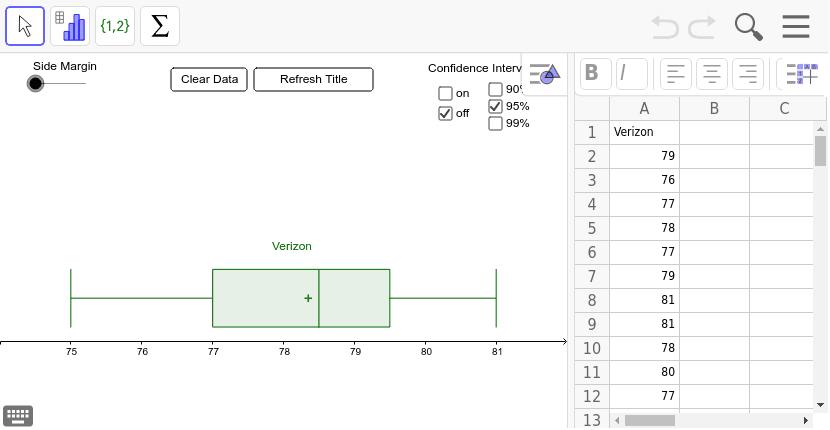This screenshot has width=830, height=430.
Task: Select row 1 header
Action: pos(592,132)
